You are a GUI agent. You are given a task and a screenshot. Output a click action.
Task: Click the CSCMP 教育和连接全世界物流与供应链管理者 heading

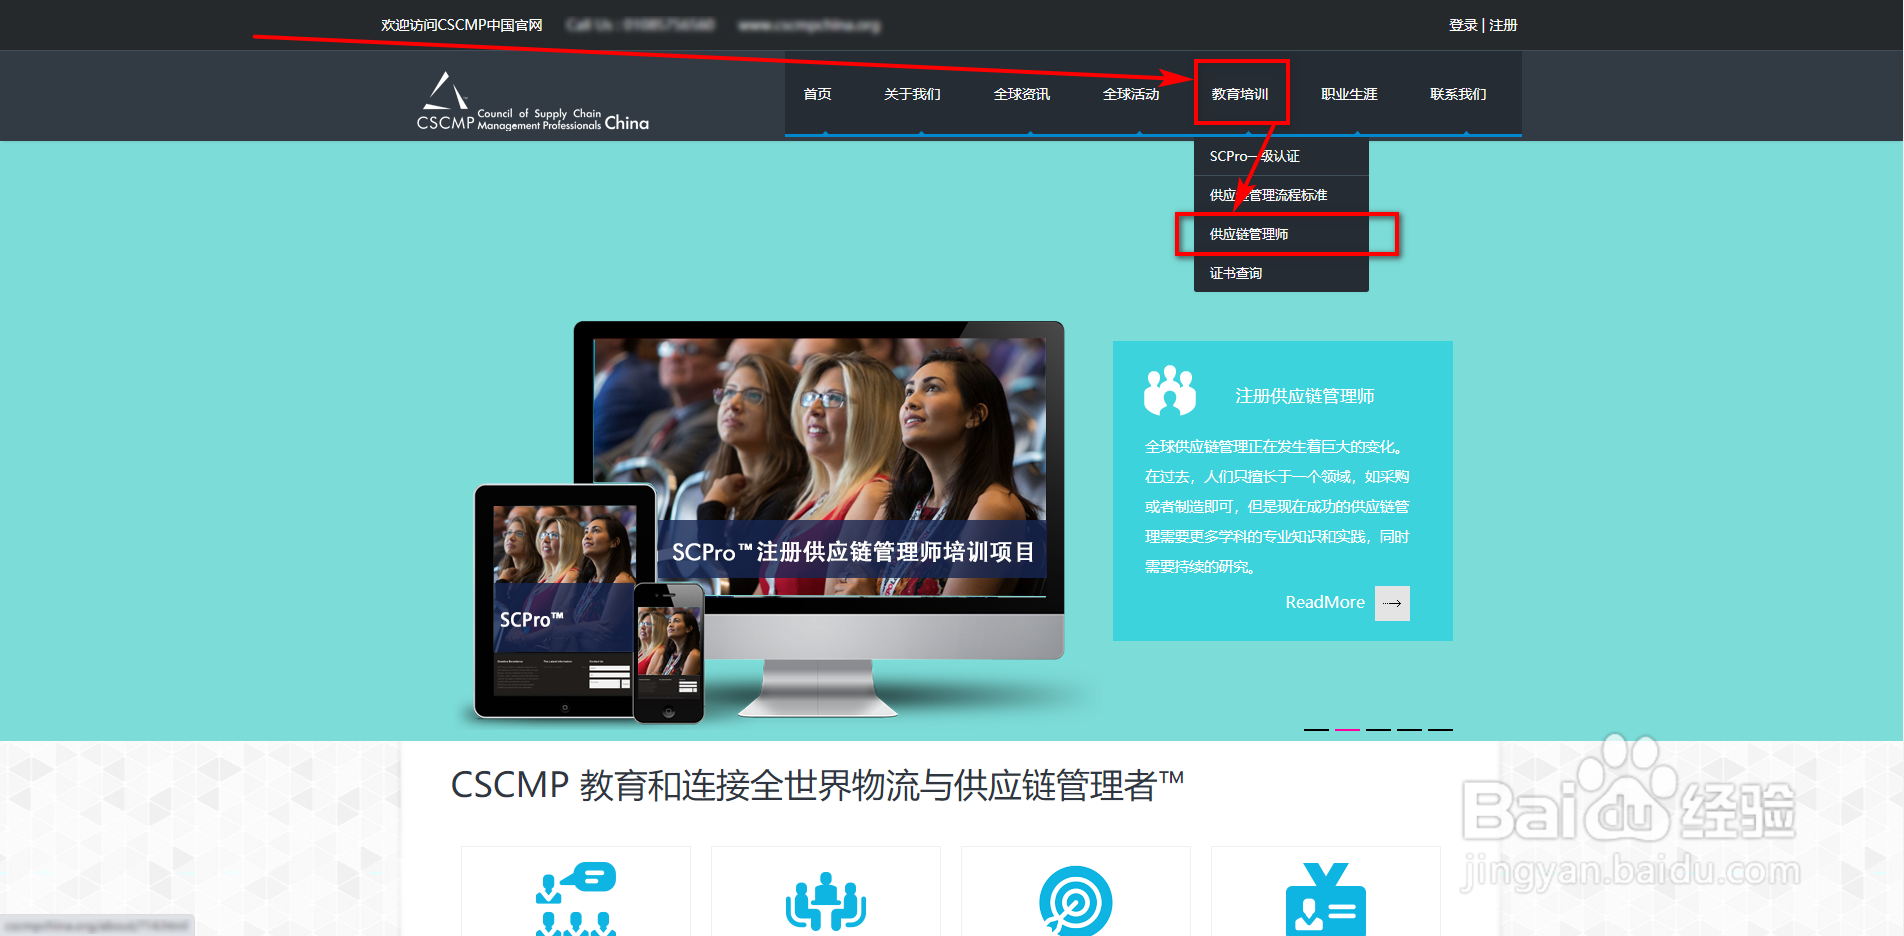(817, 785)
